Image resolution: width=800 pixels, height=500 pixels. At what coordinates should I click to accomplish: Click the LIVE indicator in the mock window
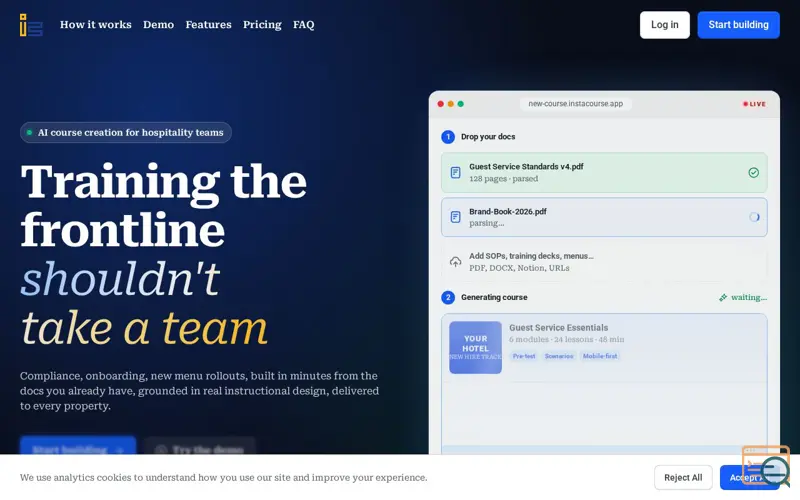754,104
